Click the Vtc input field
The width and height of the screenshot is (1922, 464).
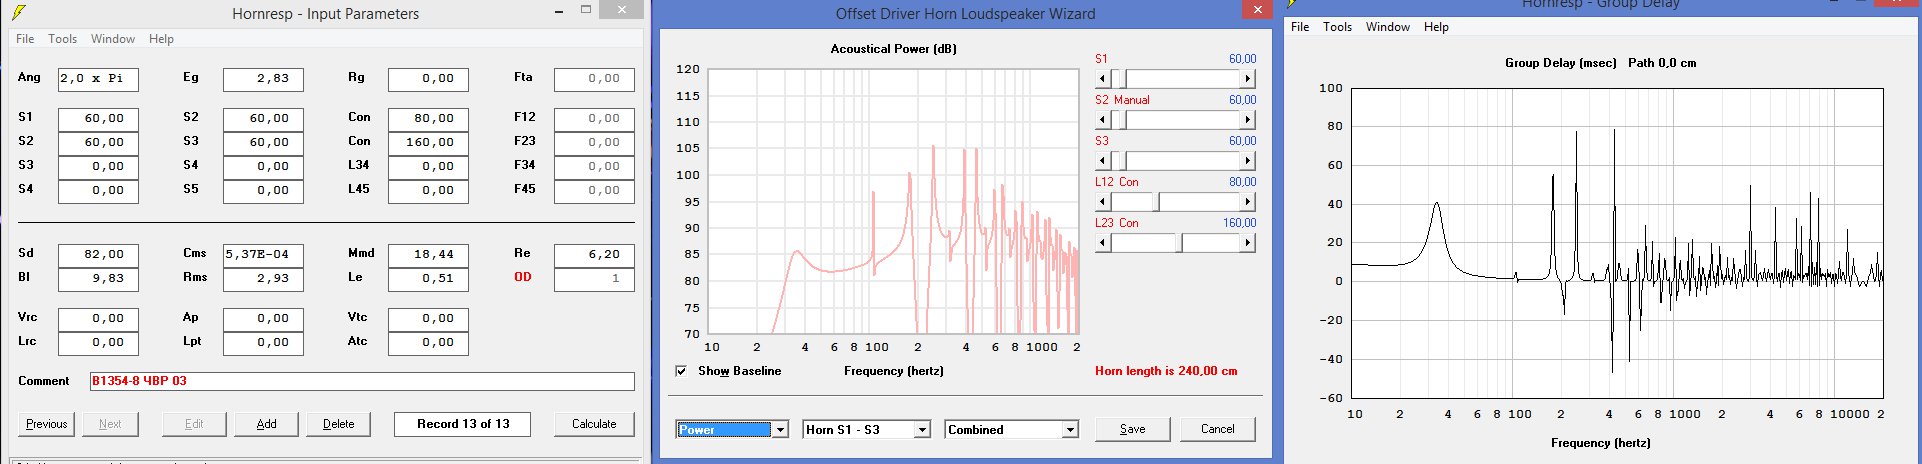pos(428,319)
